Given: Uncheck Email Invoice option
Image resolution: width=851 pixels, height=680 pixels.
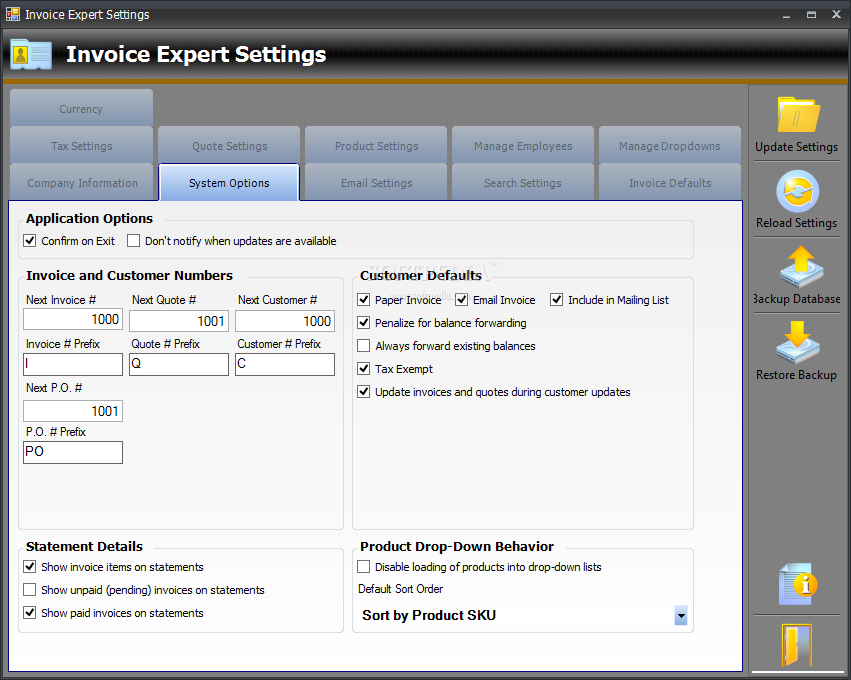Looking at the screenshot, I should tap(461, 300).
